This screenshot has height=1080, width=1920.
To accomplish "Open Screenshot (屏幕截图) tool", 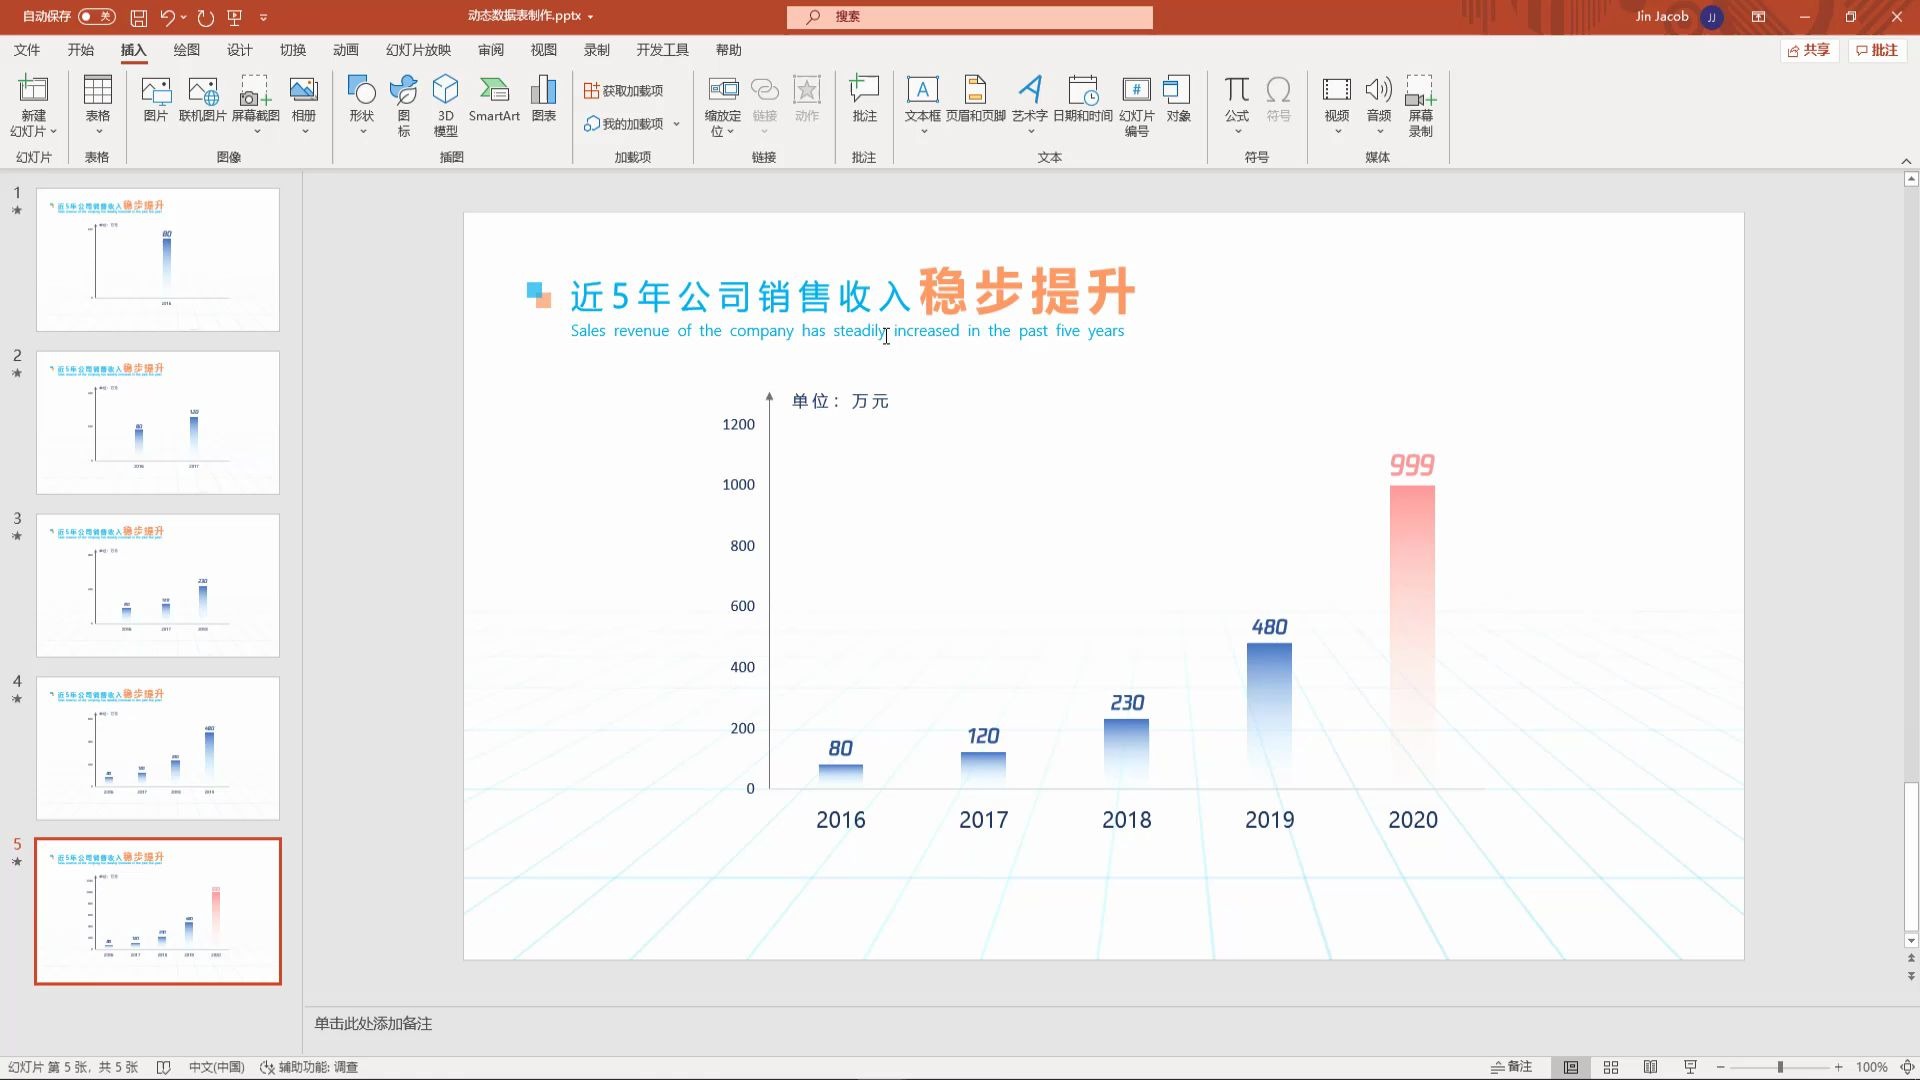I will [x=256, y=106].
